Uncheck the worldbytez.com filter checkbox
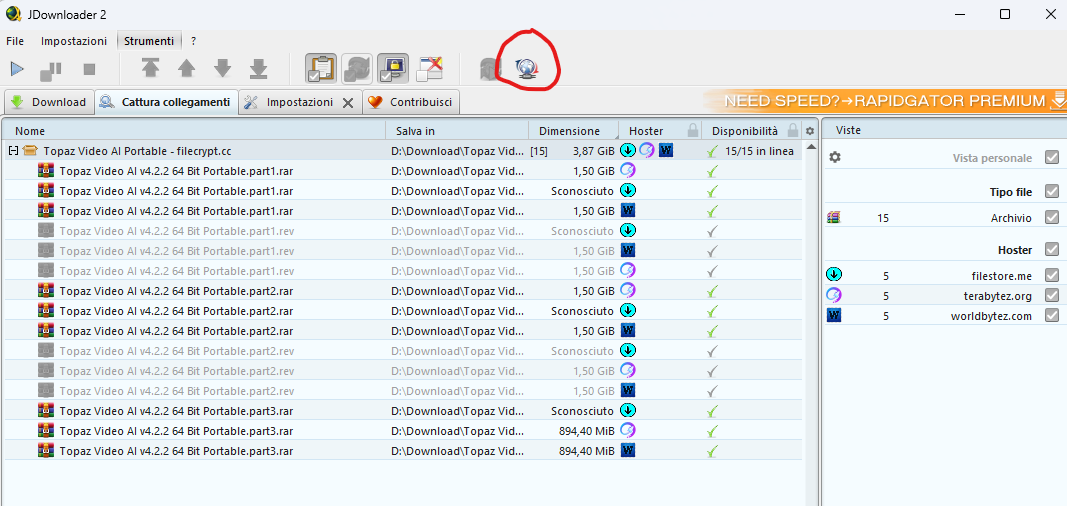 click(1052, 316)
